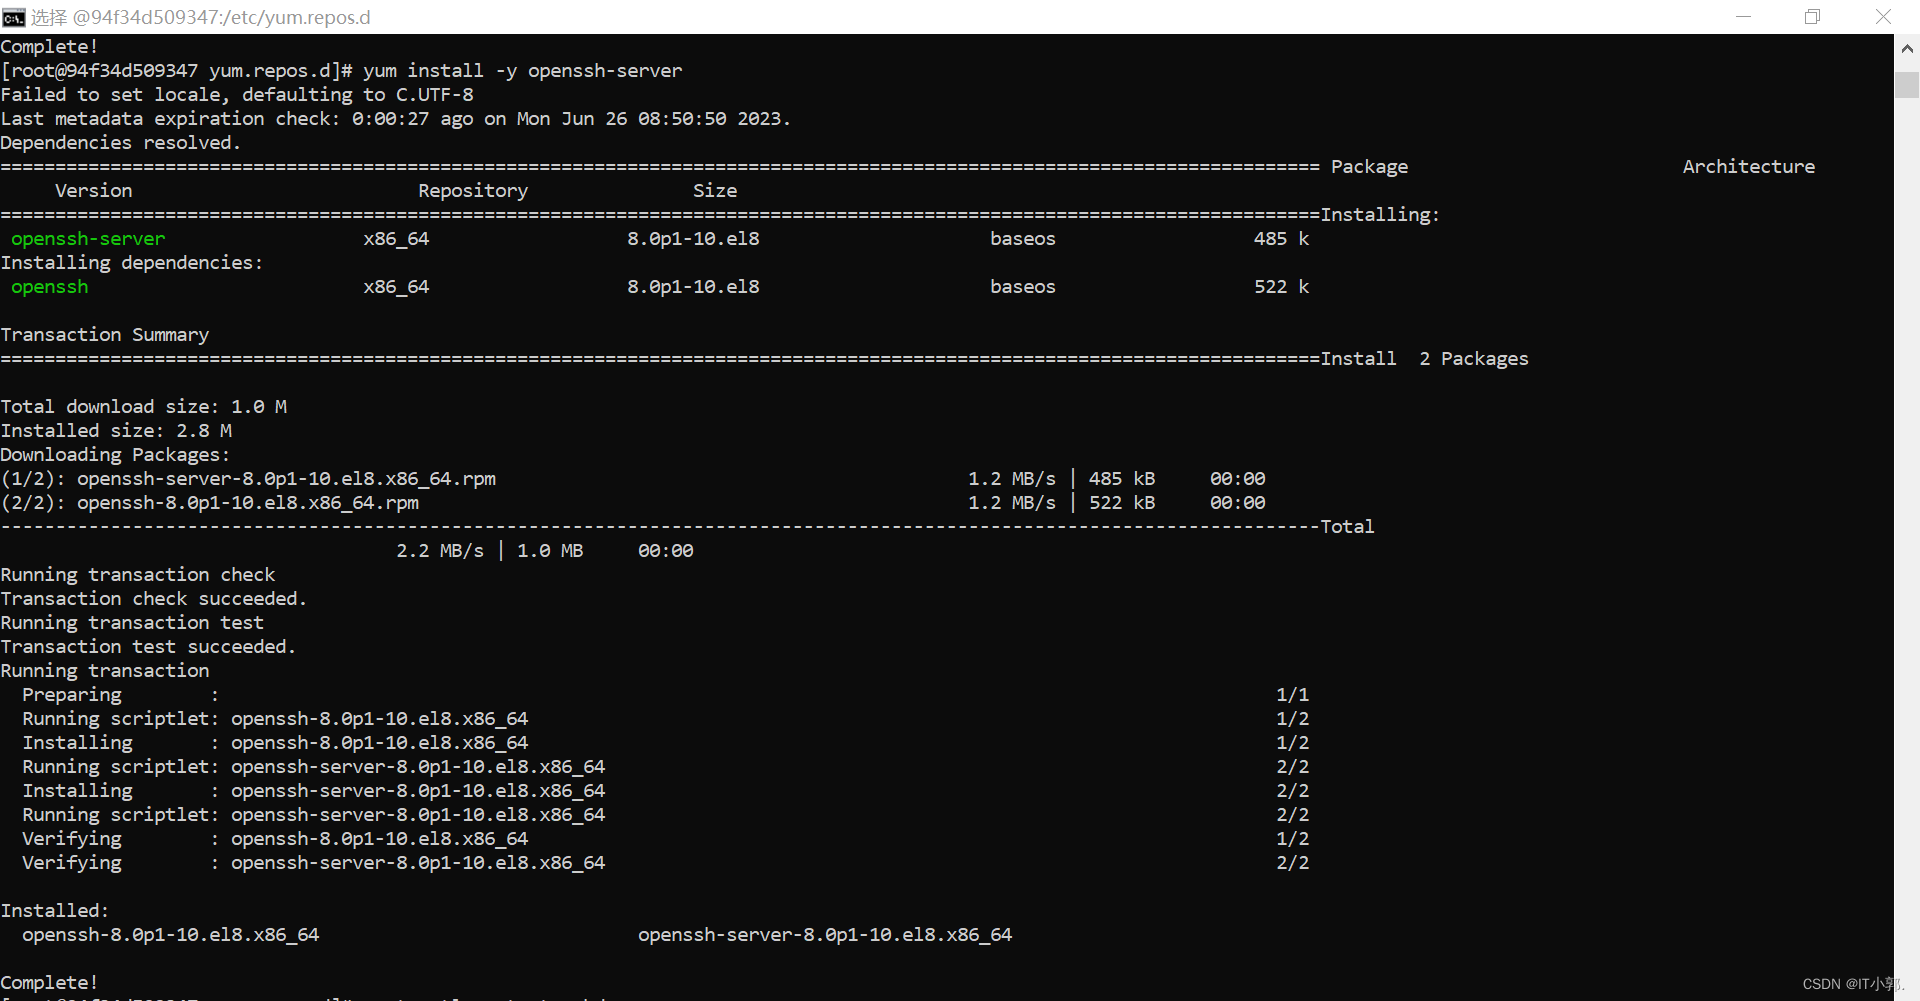
Task: Click the (2/2) openssh rpm download line
Action: click(633, 503)
